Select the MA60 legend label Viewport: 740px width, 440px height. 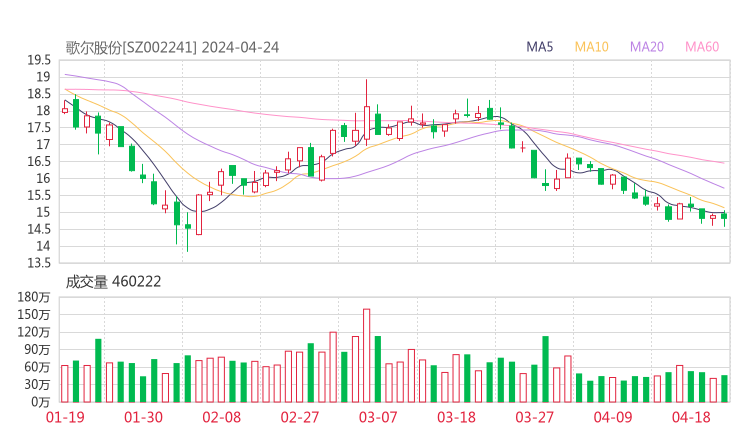[x=702, y=47]
